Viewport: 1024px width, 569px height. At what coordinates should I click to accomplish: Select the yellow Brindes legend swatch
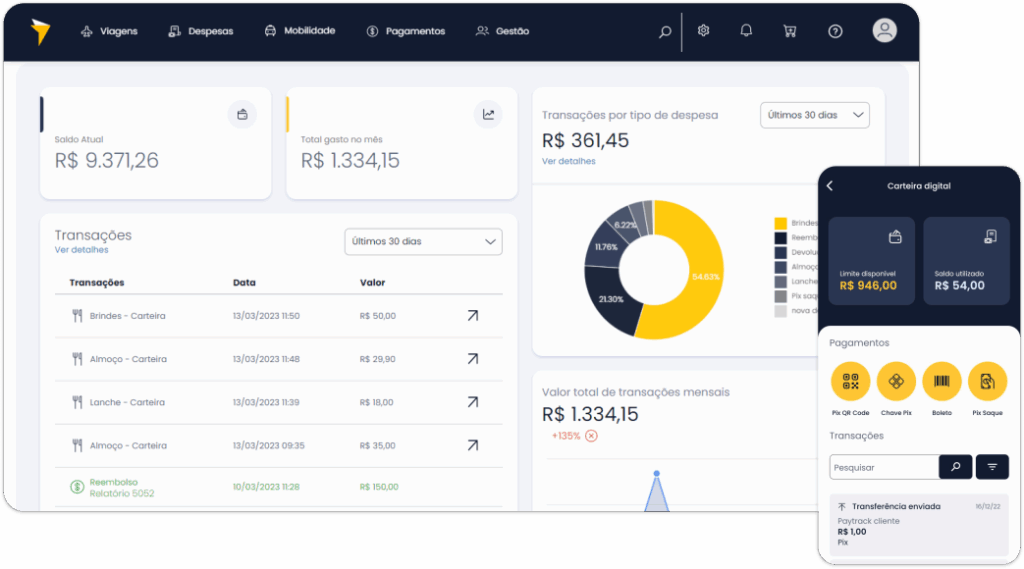(x=780, y=223)
